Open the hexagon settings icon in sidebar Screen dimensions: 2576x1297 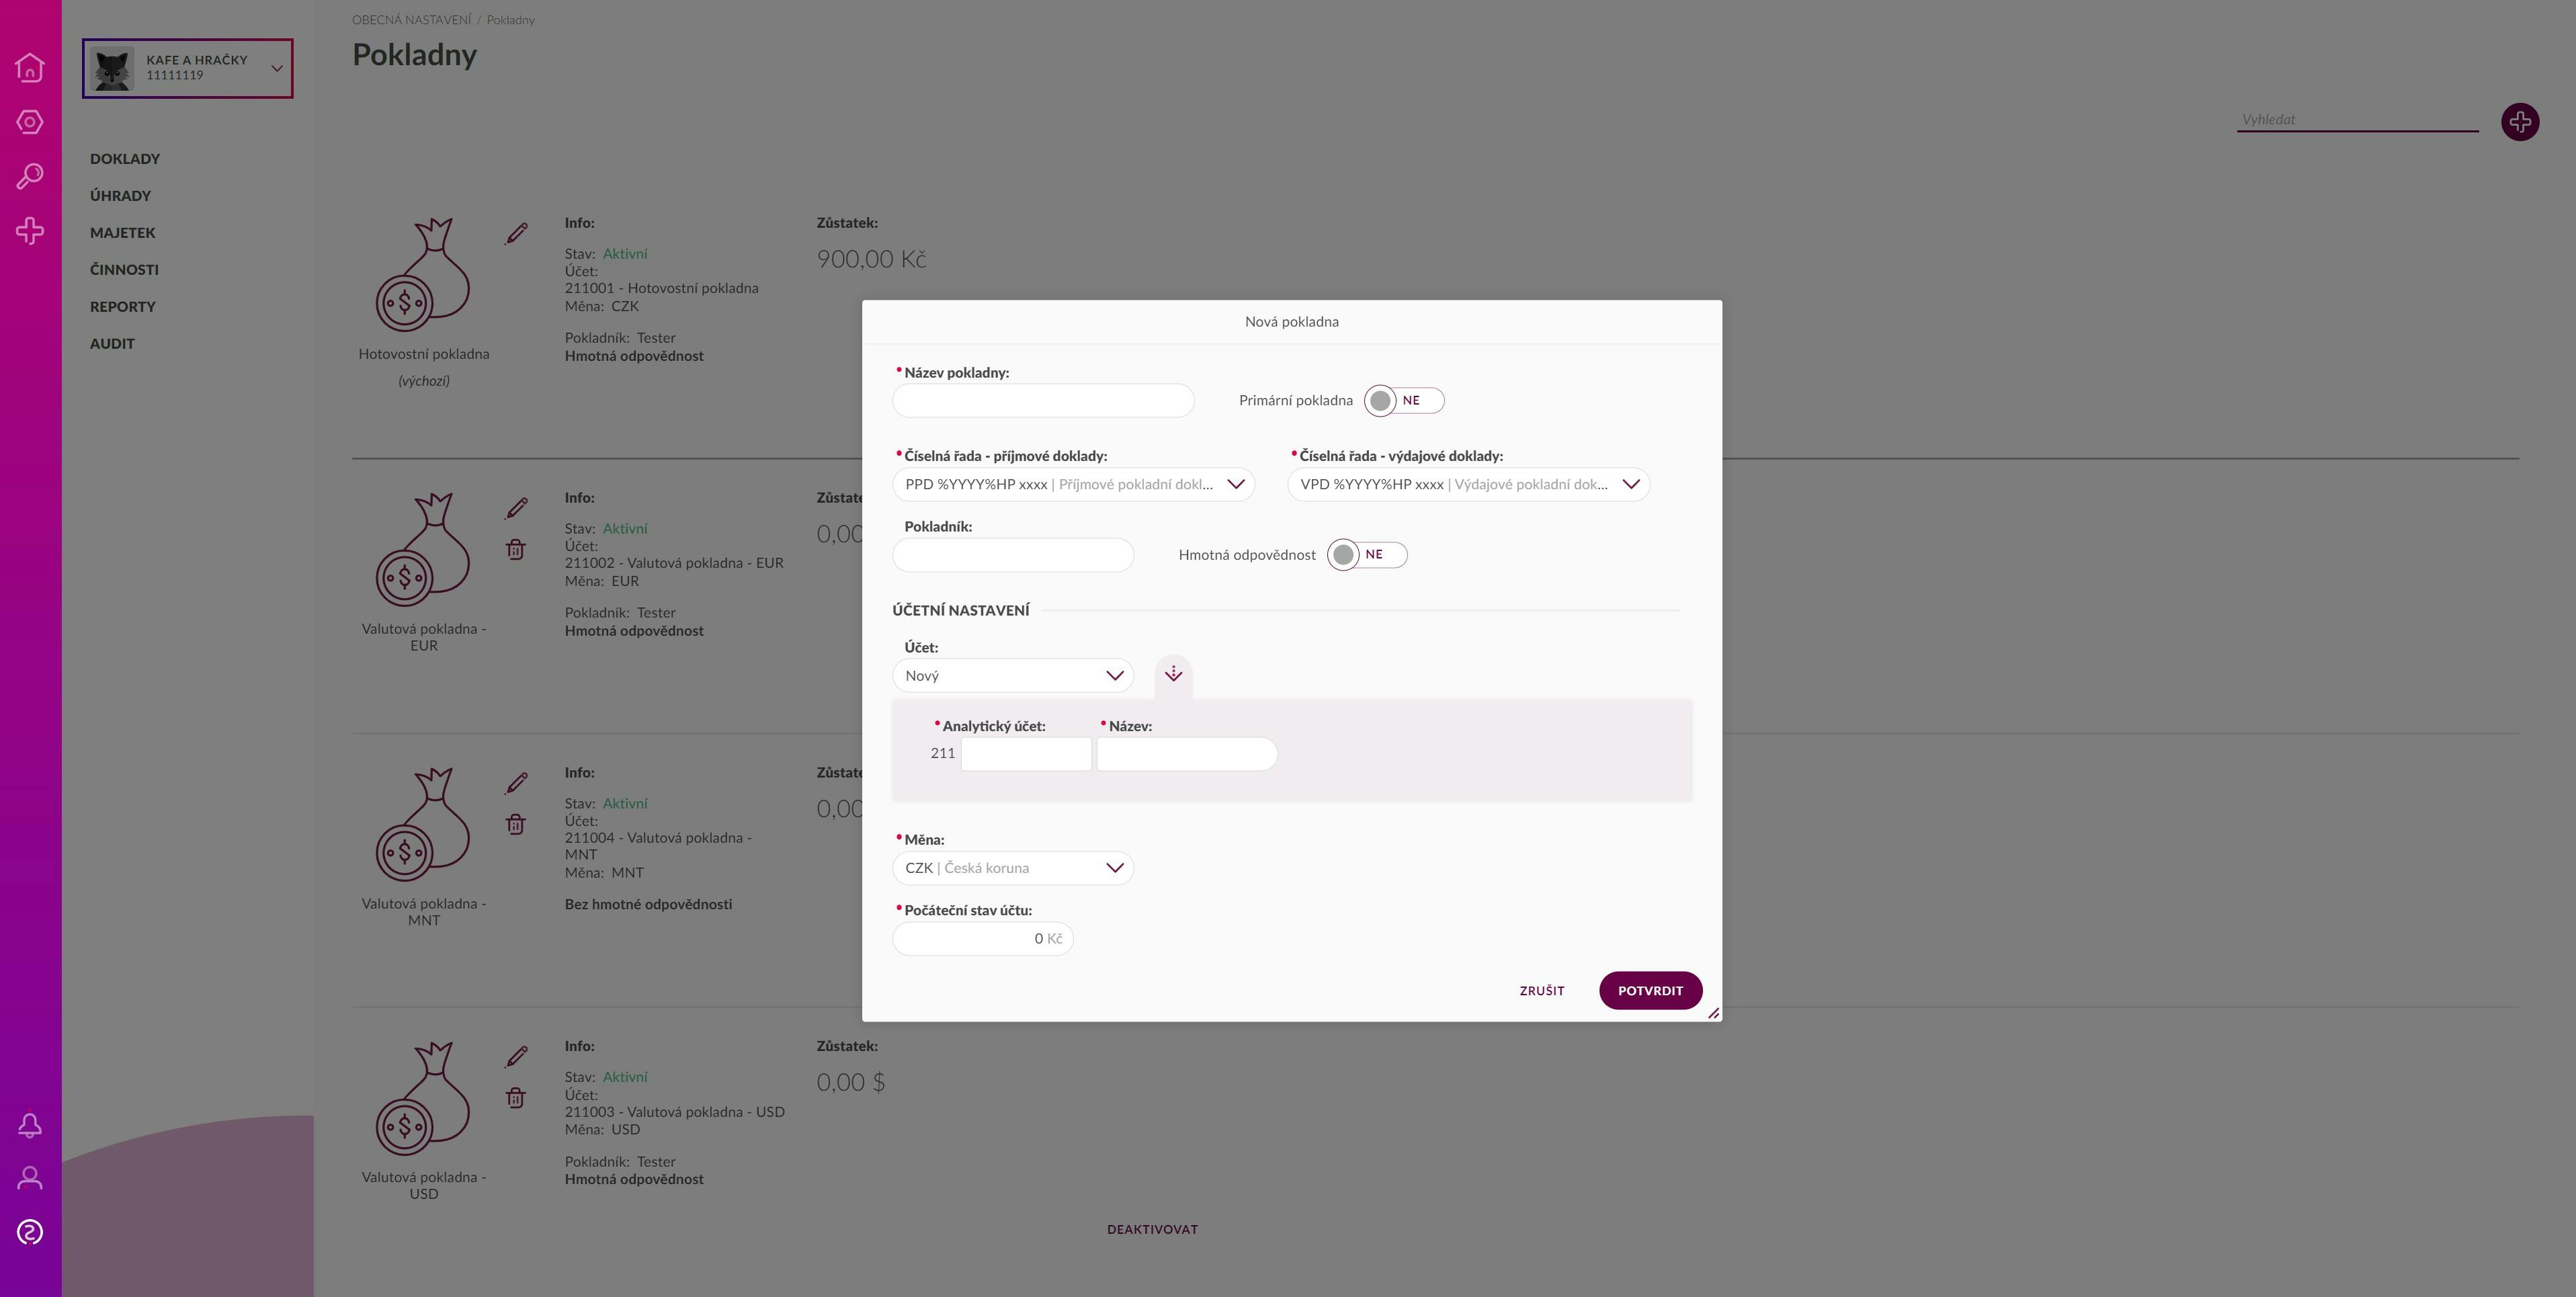coord(30,122)
